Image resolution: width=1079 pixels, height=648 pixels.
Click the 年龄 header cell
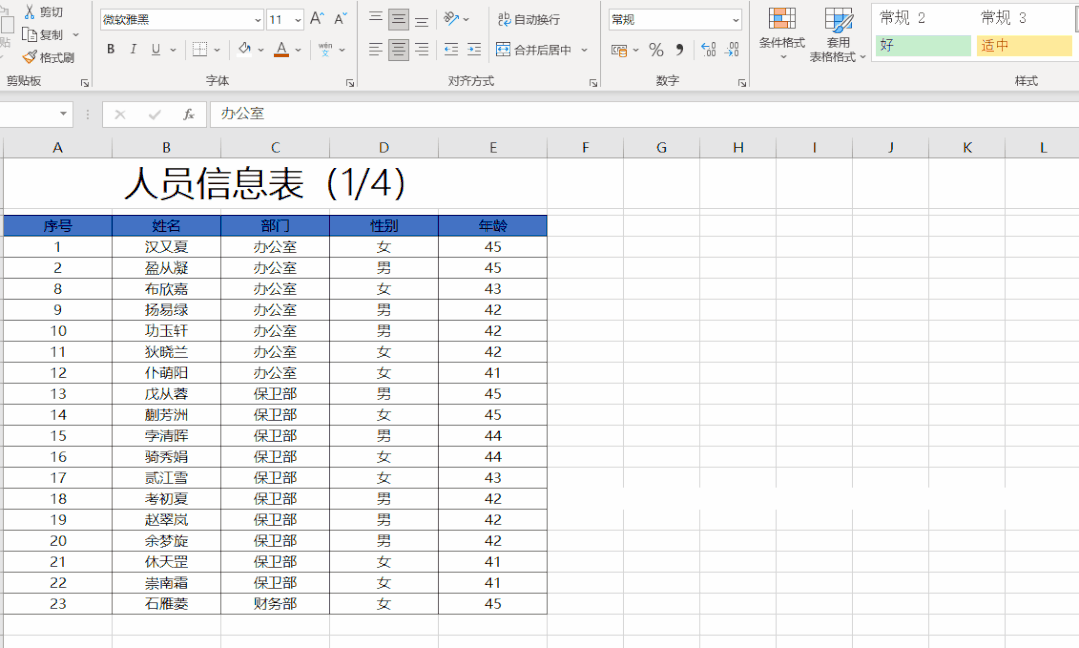point(493,226)
